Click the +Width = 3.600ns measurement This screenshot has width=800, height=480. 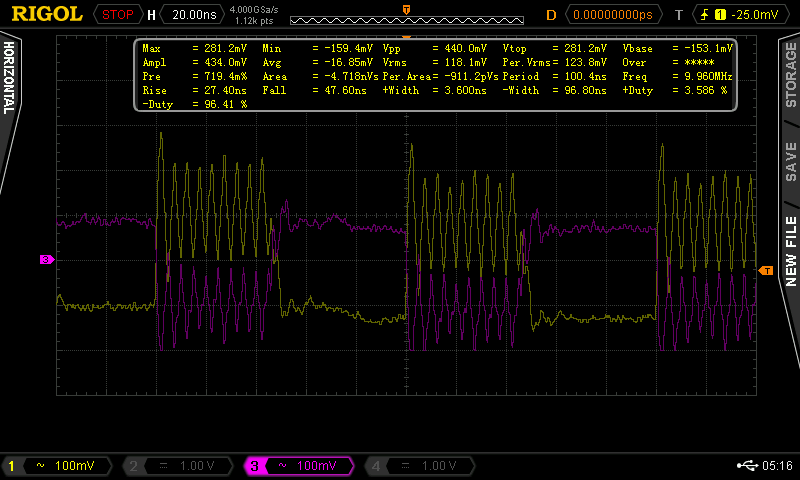pyautogui.click(x=435, y=90)
